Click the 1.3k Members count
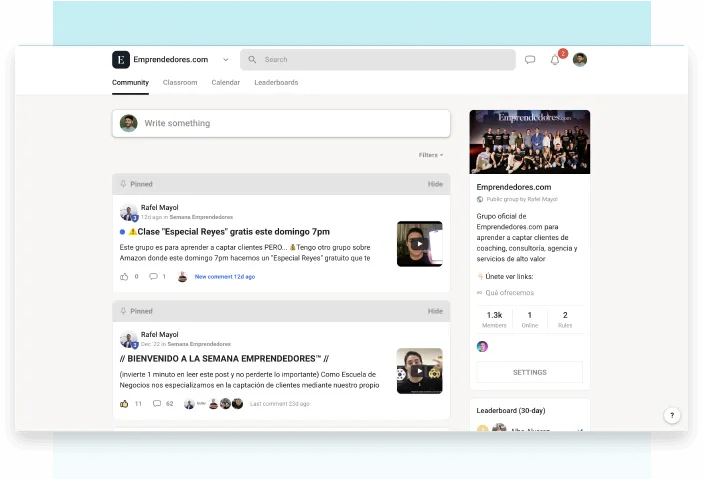704x479 pixels. tap(494, 319)
